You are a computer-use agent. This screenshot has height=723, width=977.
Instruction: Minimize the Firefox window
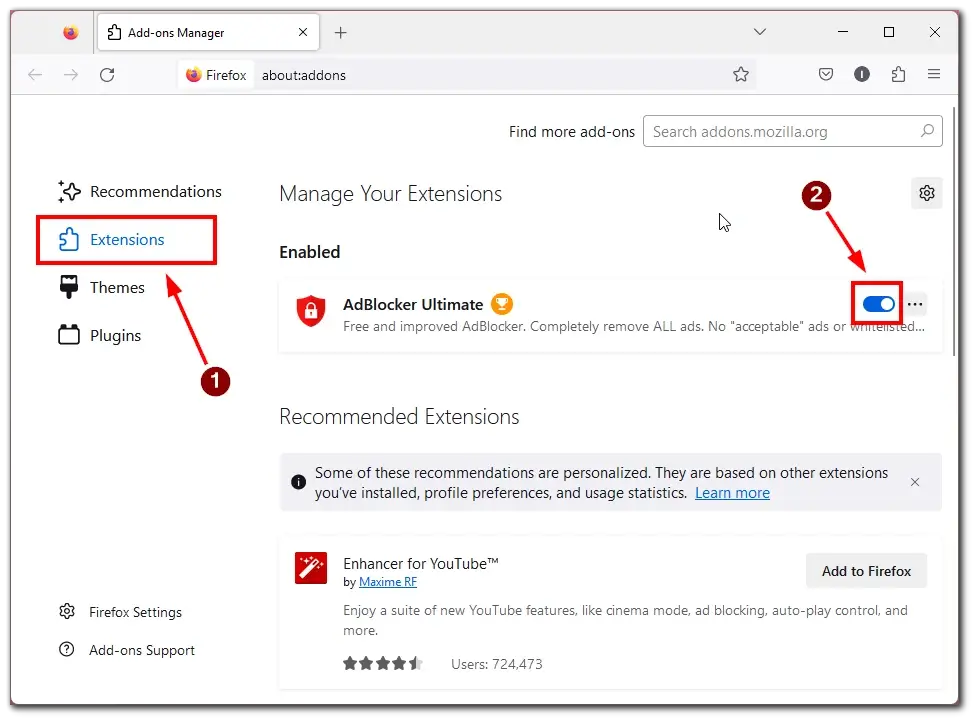[843, 32]
